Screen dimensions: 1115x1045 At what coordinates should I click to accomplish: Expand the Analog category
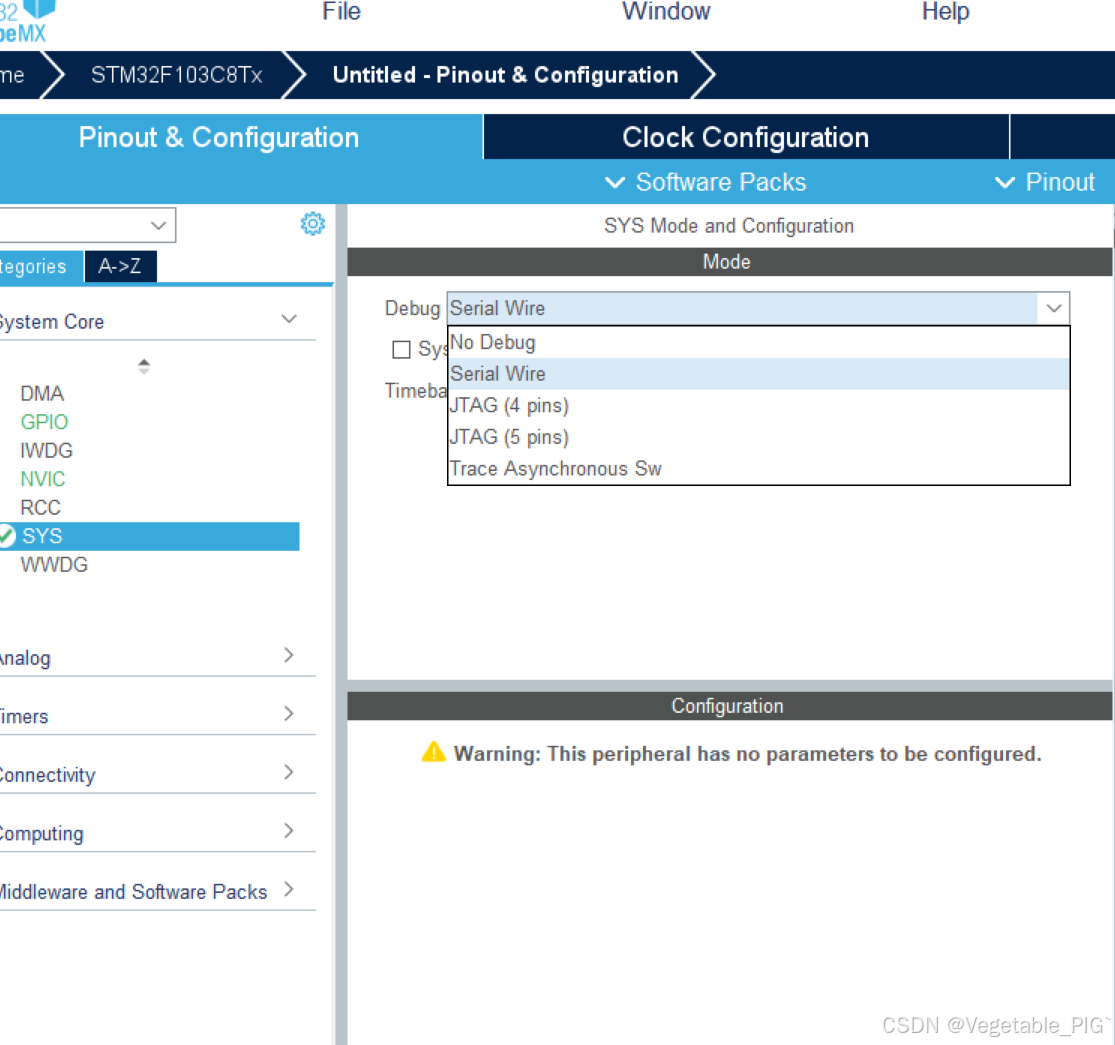point(289,655)
